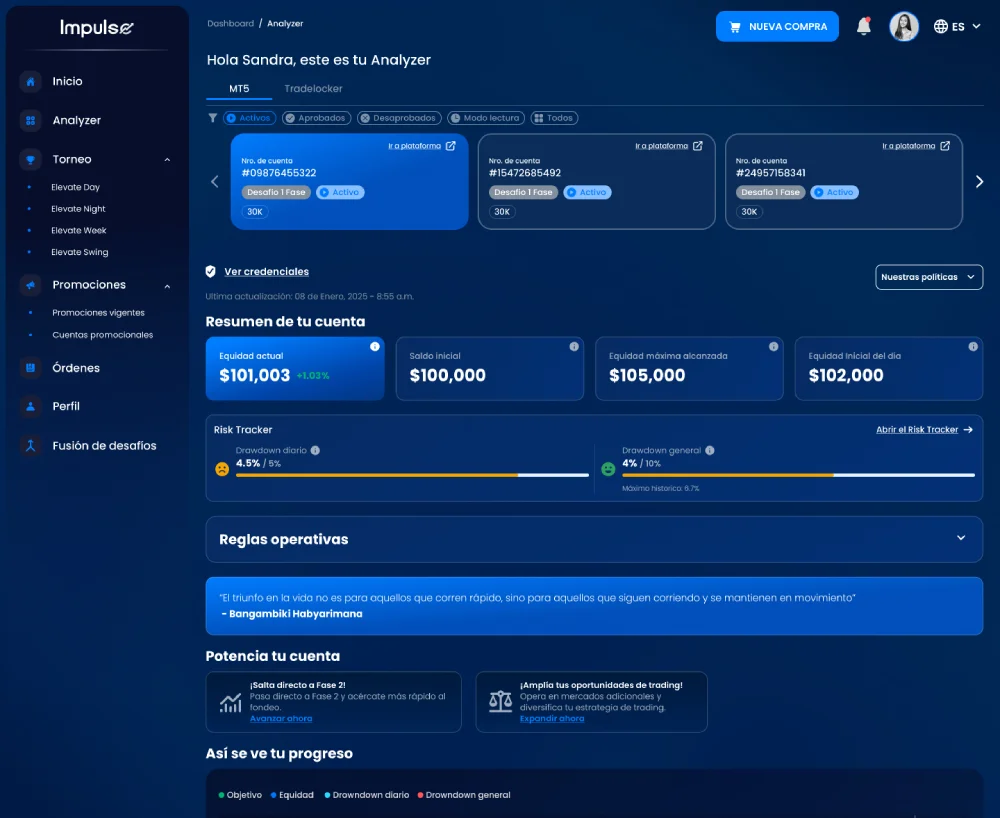This screenshot has width=1000, height=818.
Task: Click info icon next to Drawdown general
Action: pos(710,450)
